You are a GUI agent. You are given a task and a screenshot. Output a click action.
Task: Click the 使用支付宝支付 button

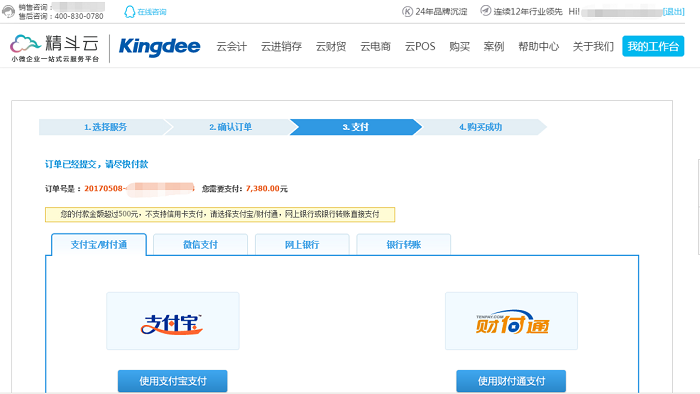(x=173, y=381)
